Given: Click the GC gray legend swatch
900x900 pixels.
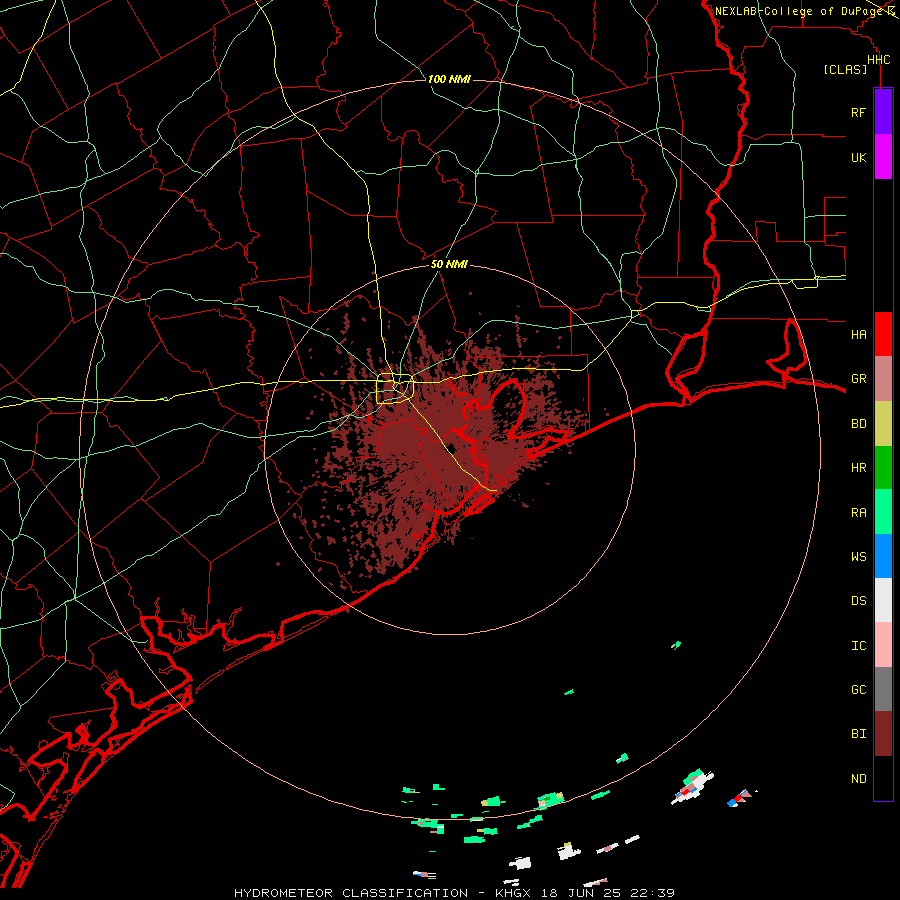Looking at the screenshot, I should (883, 689).
